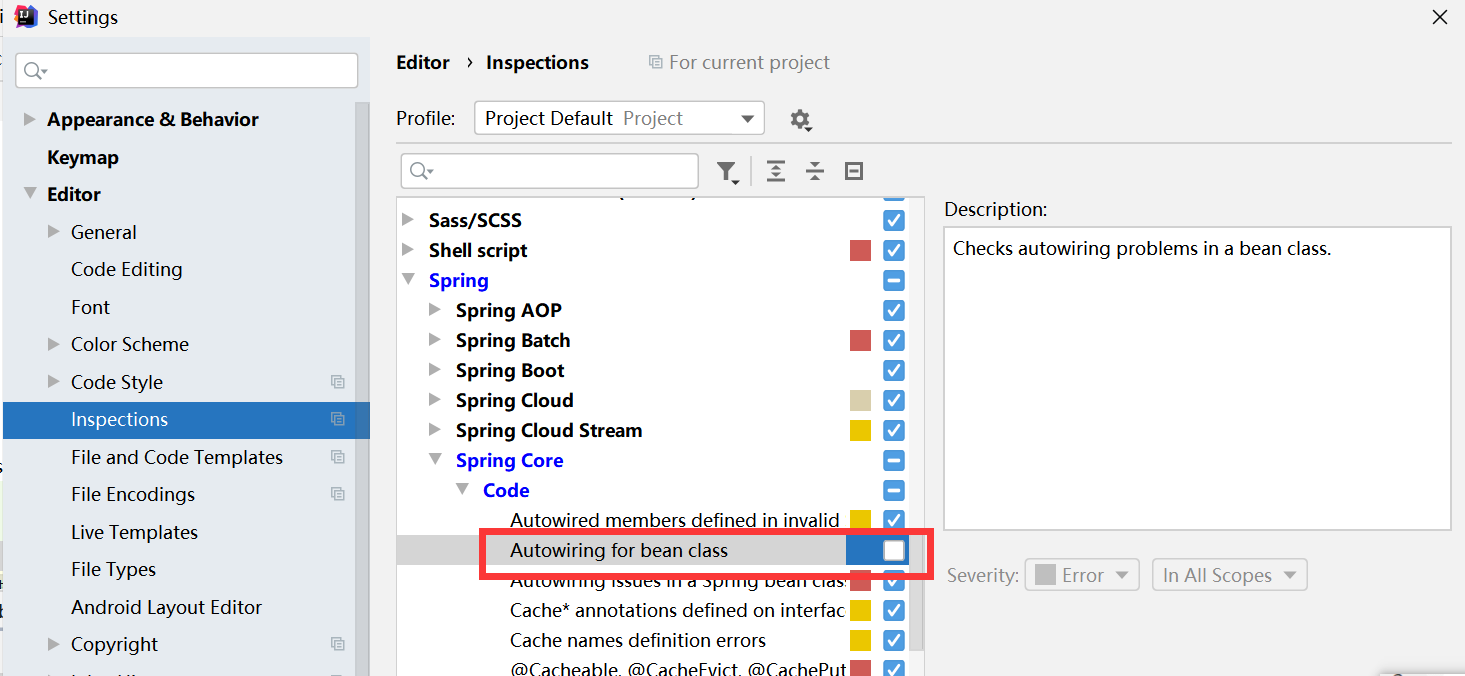Click the Expand All tree icon
Viewport: 1465px width, 676px height.
pyautogui.click(x=775, y=172)
